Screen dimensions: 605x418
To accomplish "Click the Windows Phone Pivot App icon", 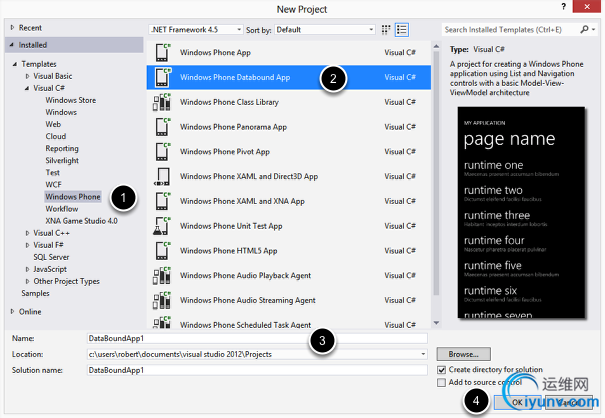I will point(162,151).
